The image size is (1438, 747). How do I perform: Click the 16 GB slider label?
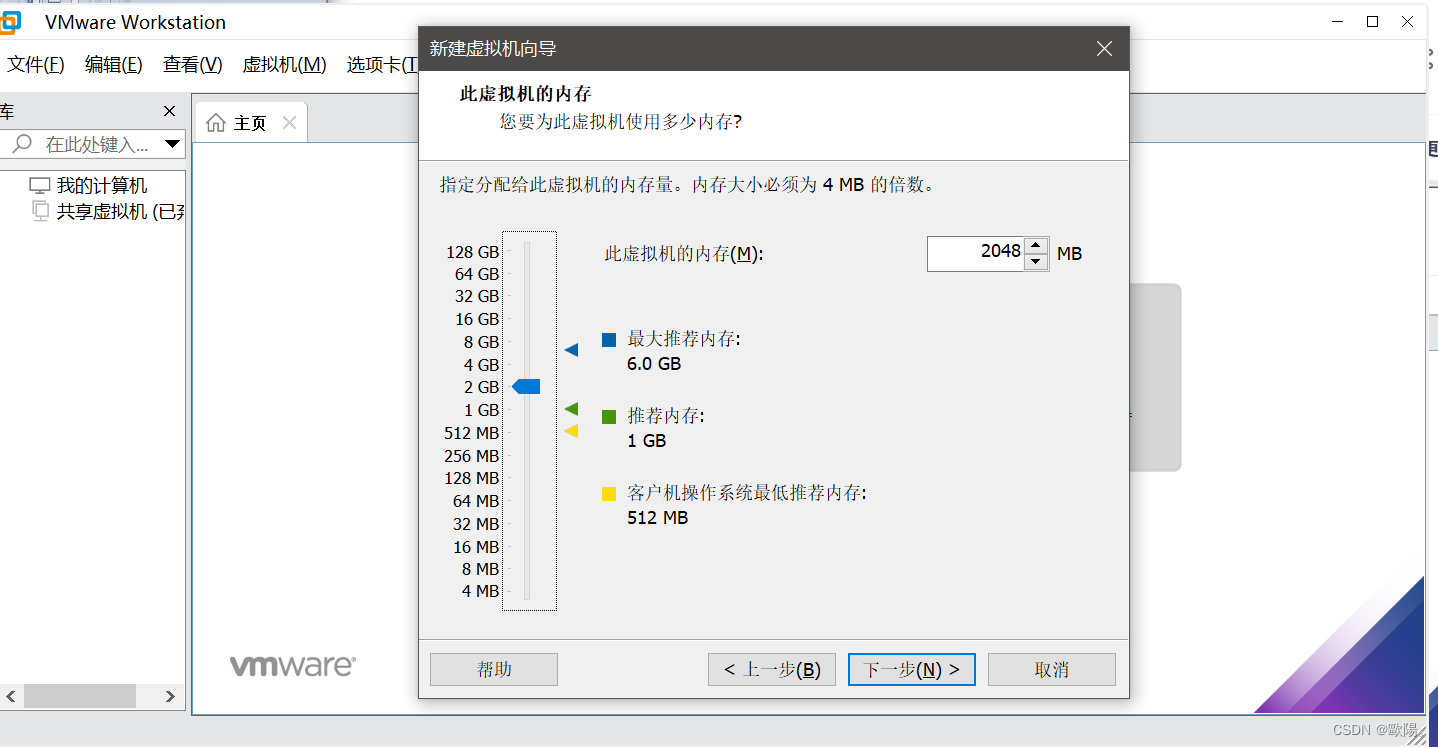tap(476, 319)
